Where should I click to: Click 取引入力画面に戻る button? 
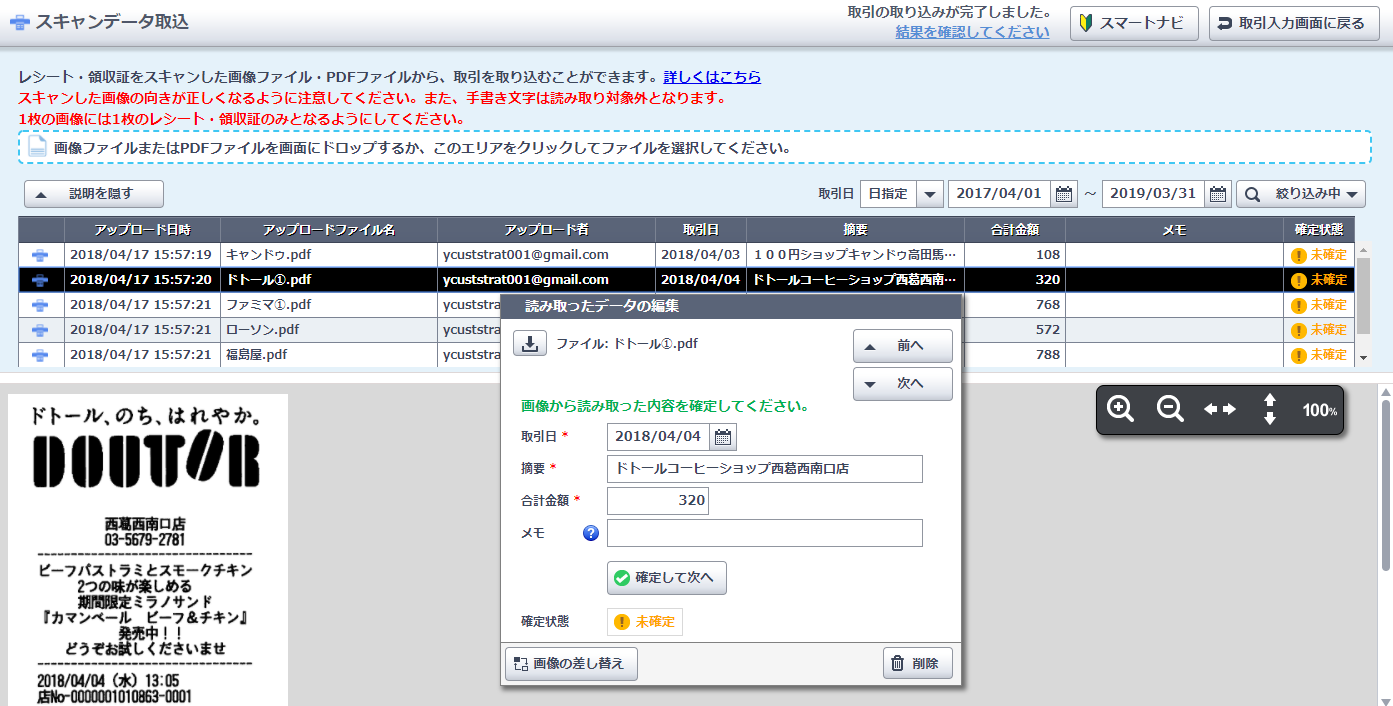pos(1293,23)
